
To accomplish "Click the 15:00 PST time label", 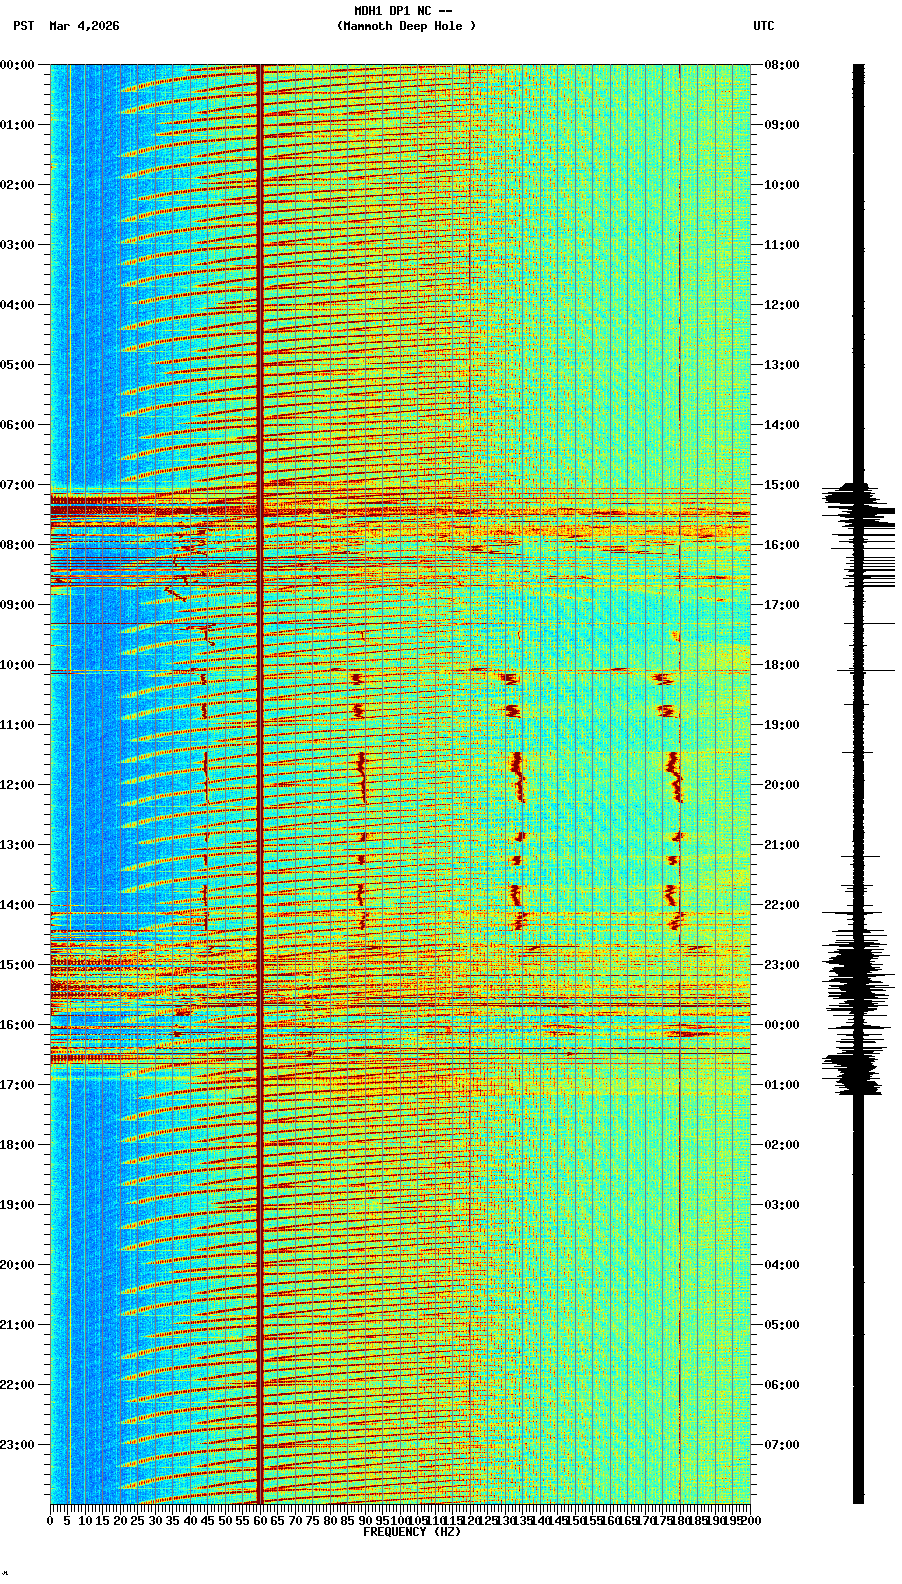I will [x=17, y=965].
